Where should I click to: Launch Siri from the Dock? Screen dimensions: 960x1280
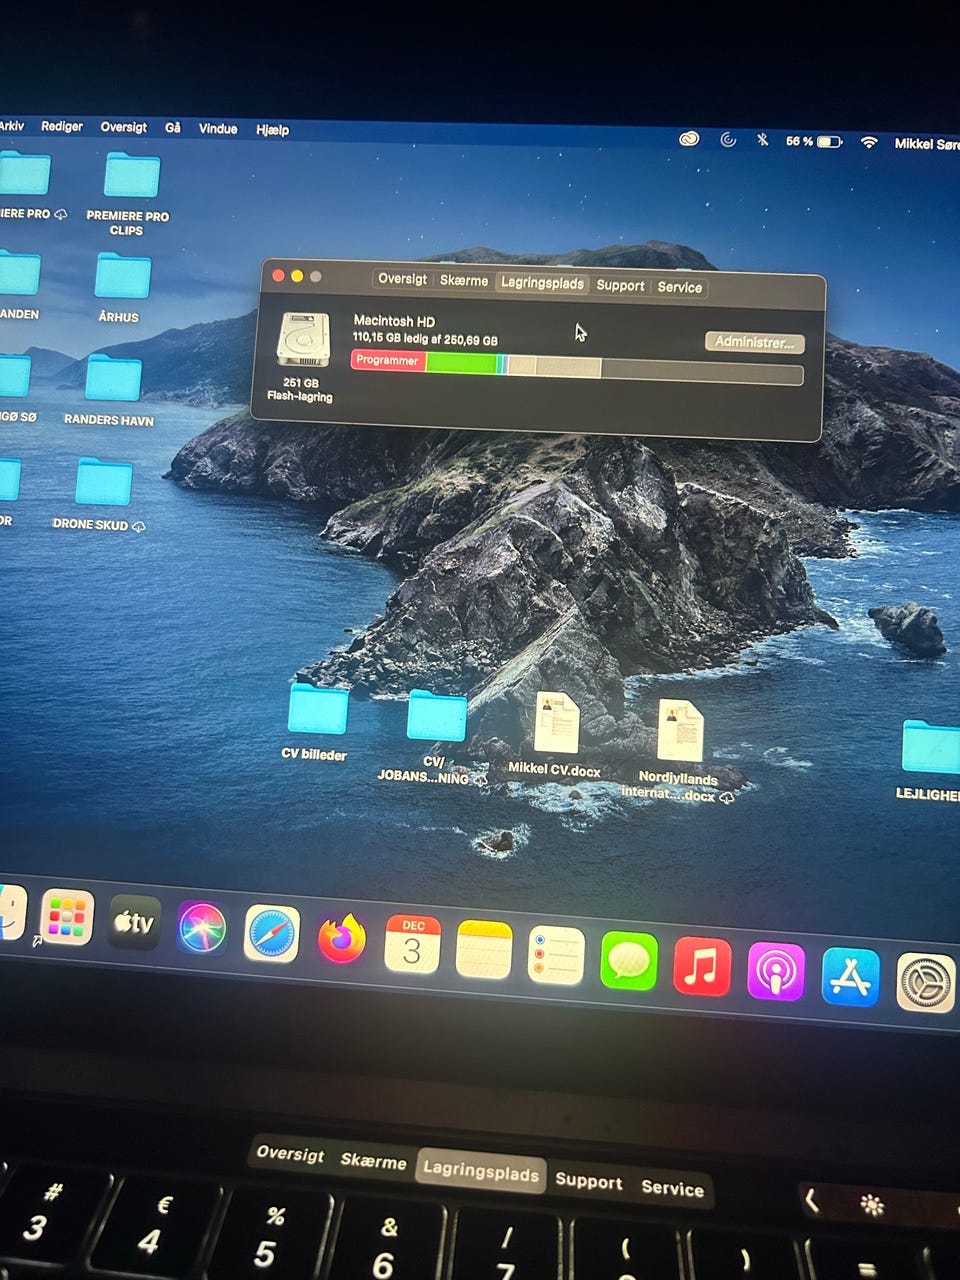[x=202, y=928]
